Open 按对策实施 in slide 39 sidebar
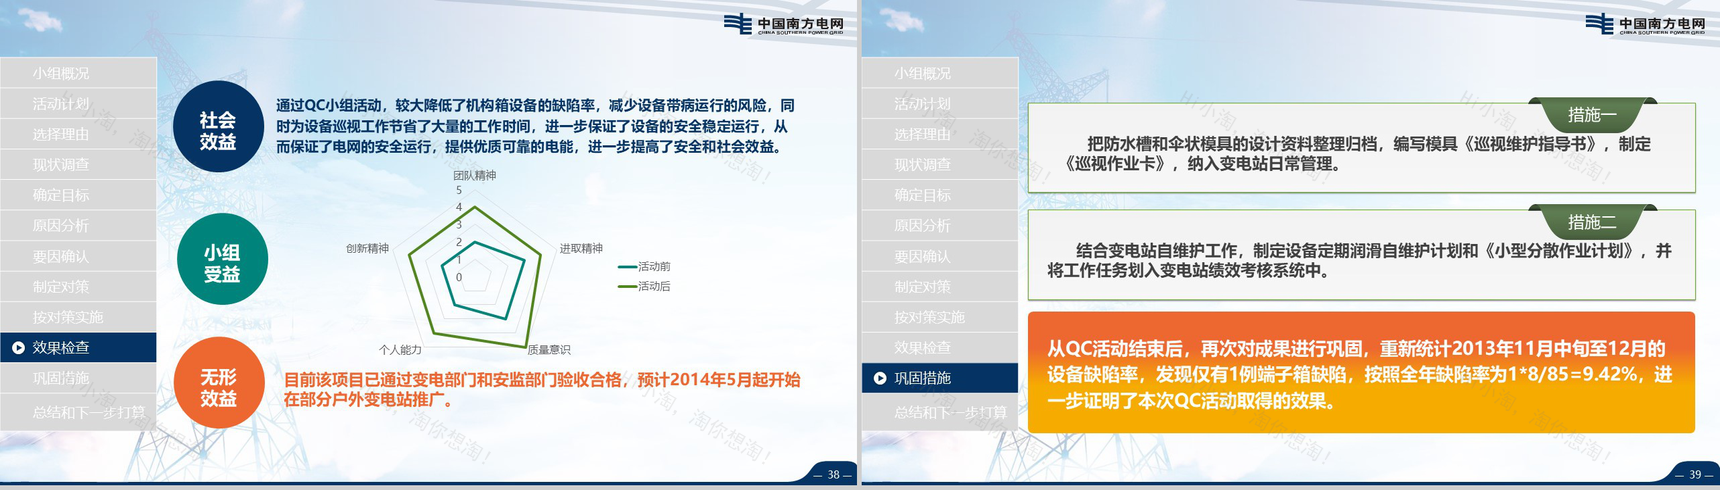 (940, 317)
